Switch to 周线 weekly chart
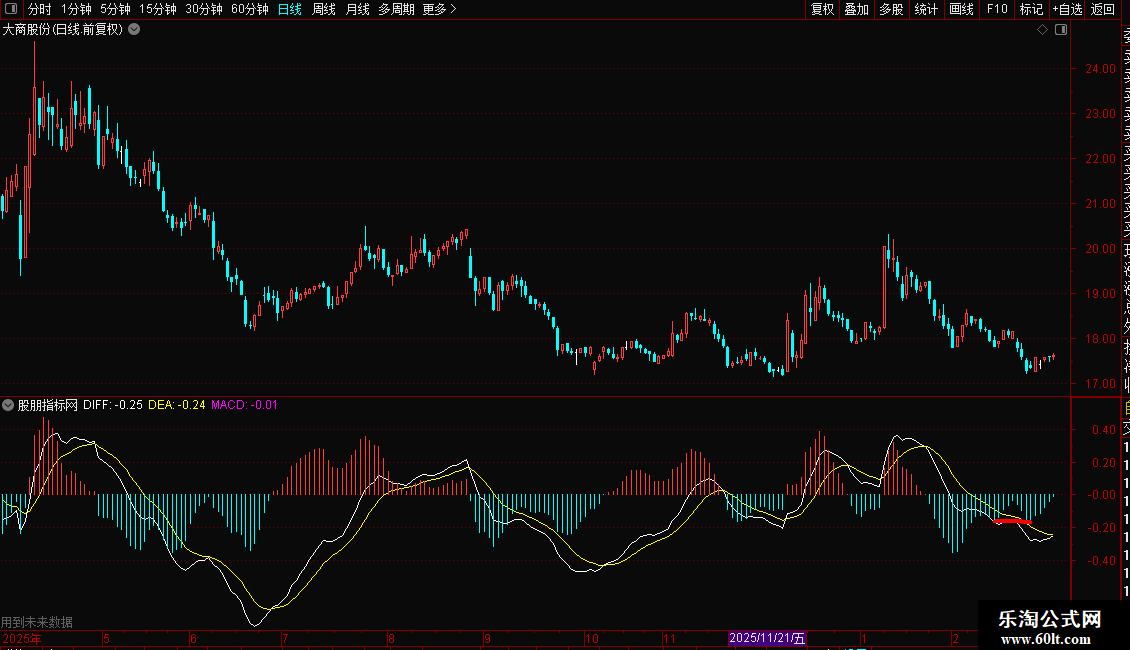Screen dimensions: 1130x650 (x=324, y=9)
